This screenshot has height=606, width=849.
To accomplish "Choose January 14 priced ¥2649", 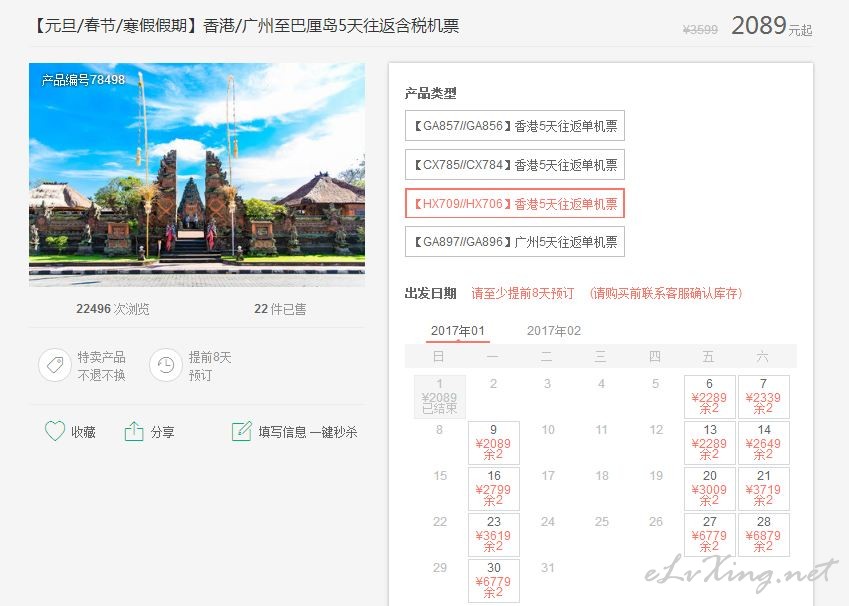I will tap(763, 442).
